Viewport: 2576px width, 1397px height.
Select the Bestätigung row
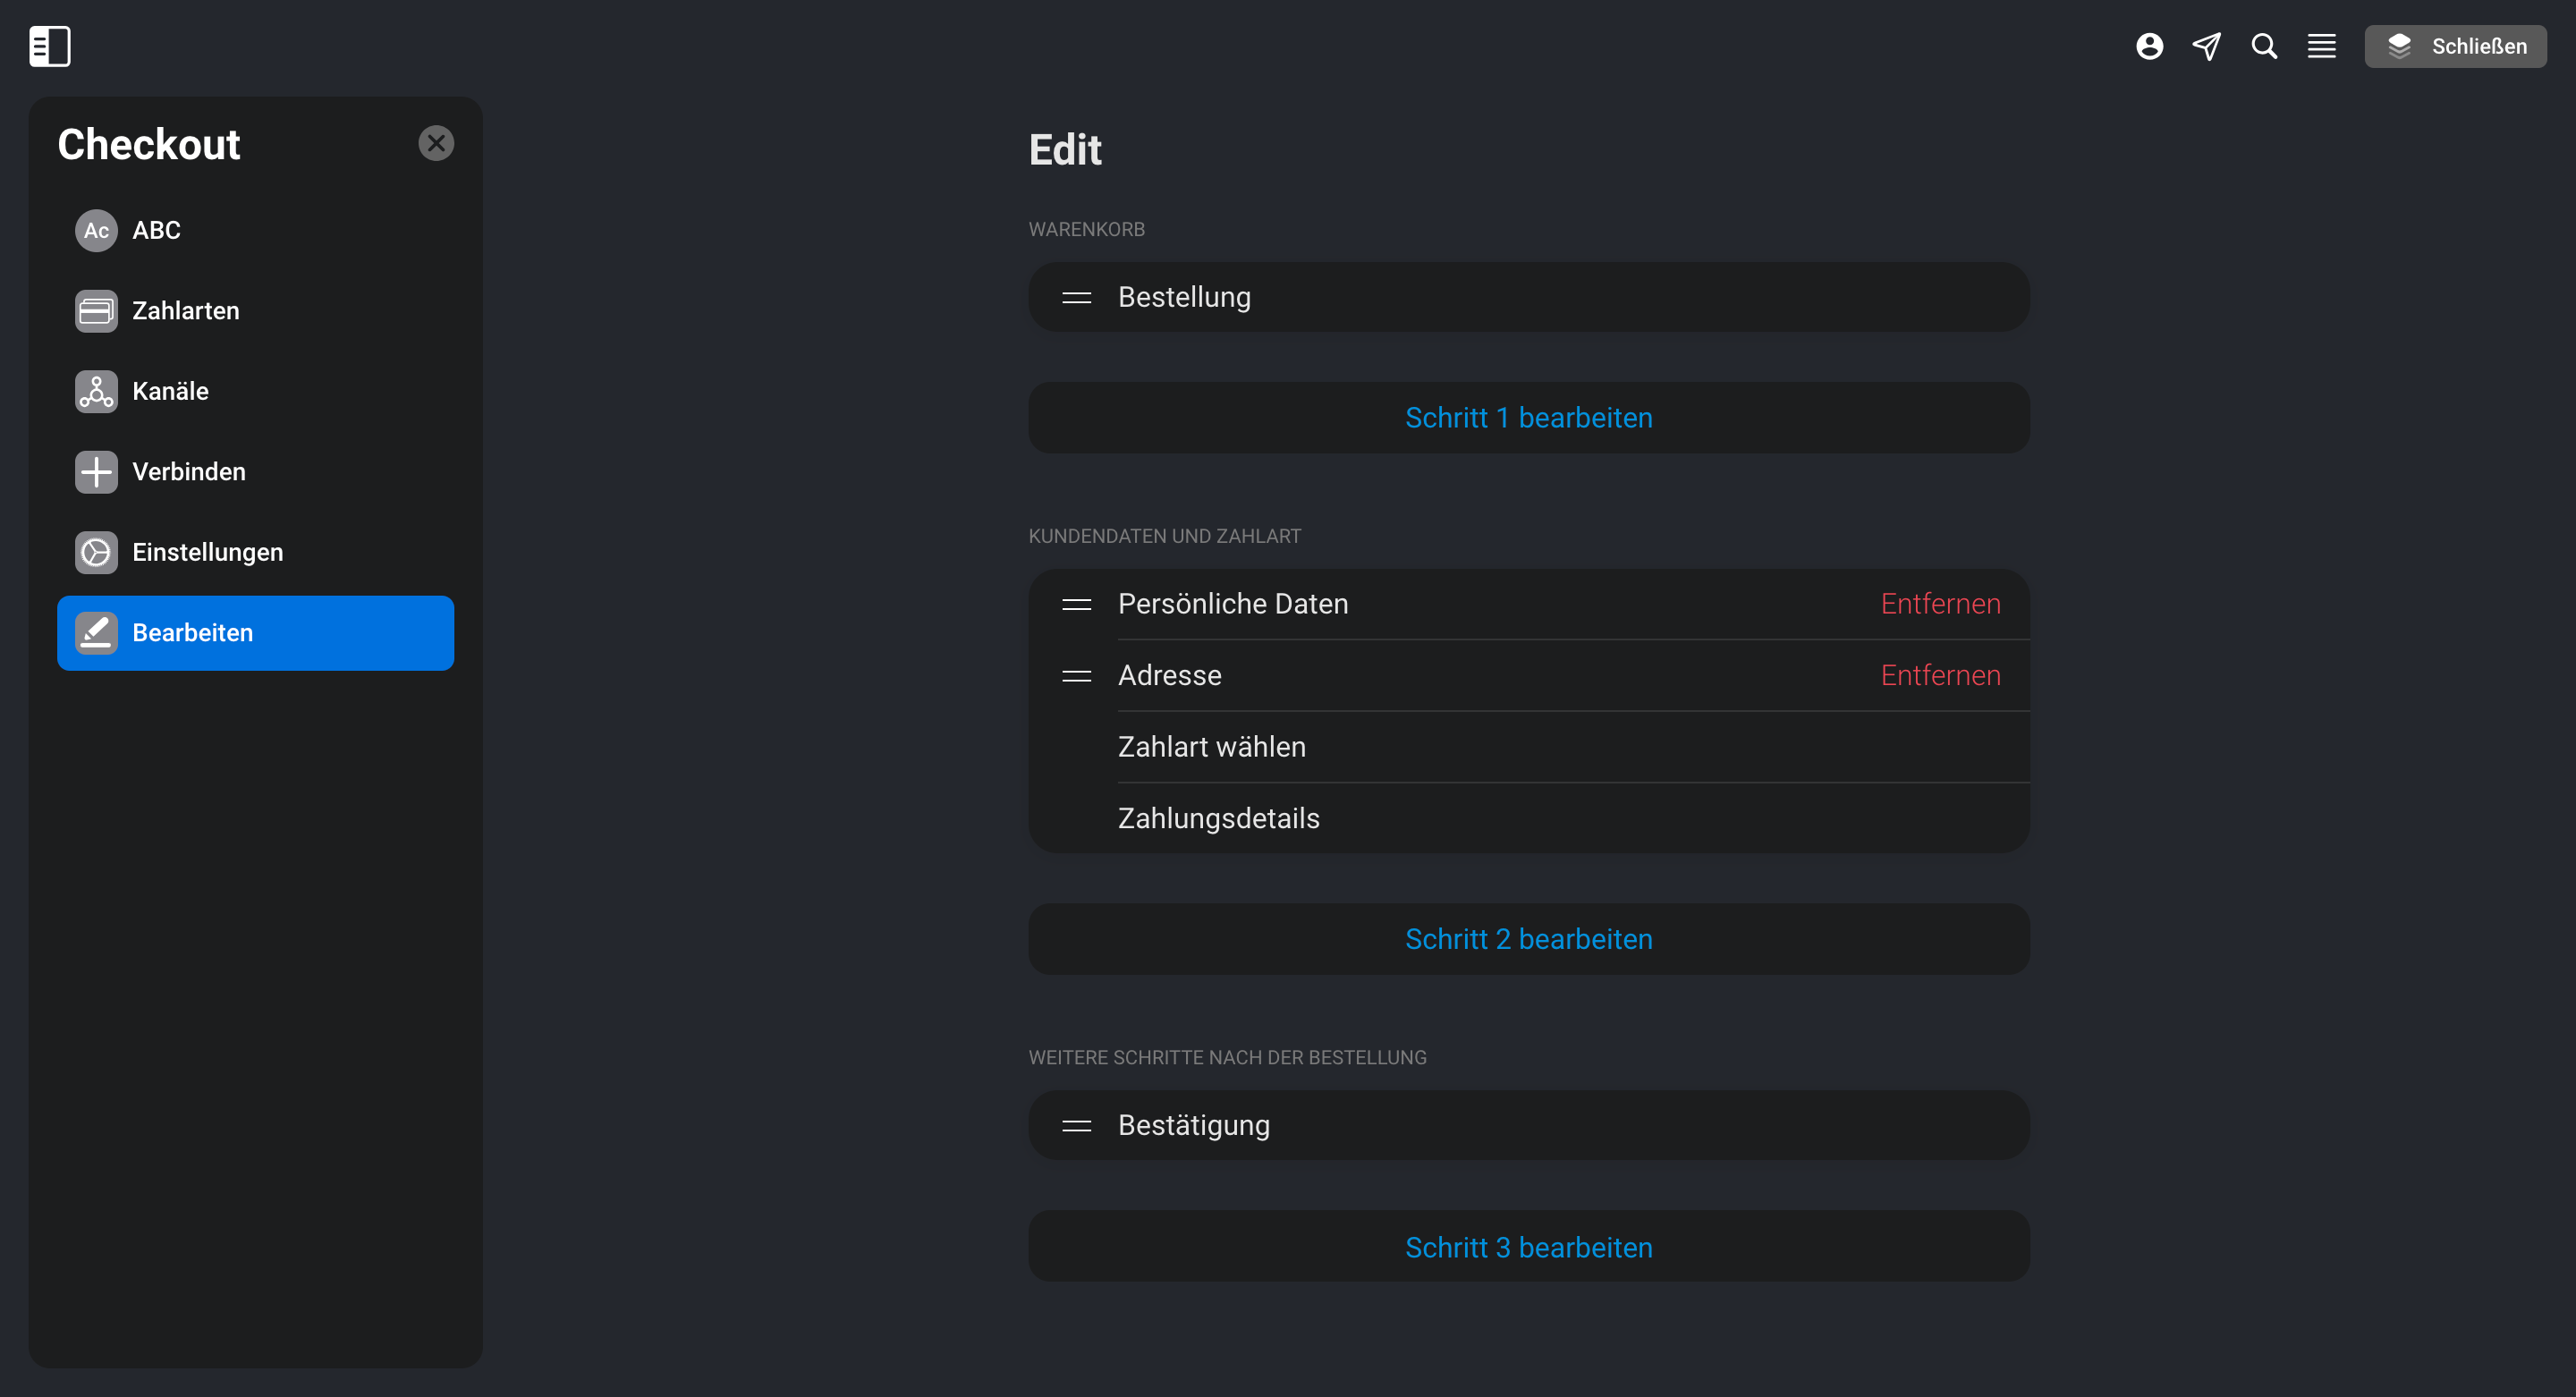pos(1528,1125)
